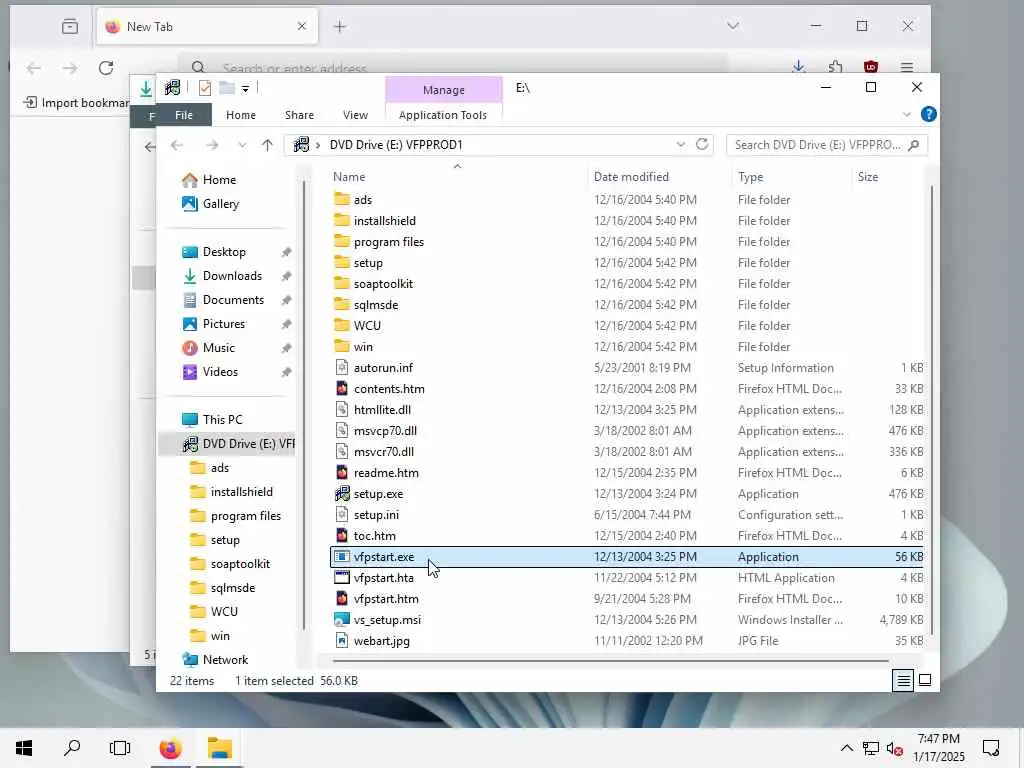Click the uBlock Origin extension icon in Firefox

point(871,67)
